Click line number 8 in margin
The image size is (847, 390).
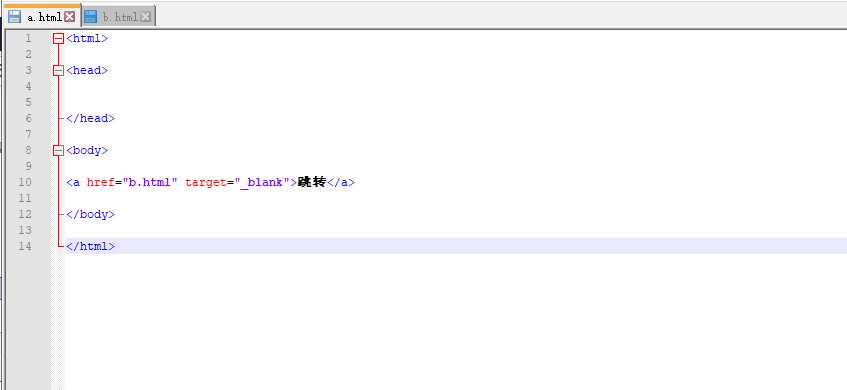(x=28, y=150)
